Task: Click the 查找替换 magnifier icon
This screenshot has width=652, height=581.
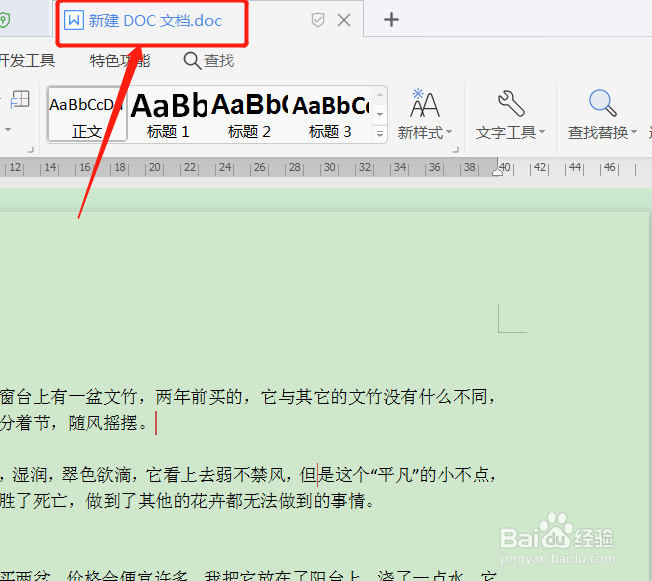Action: (603, 103)
